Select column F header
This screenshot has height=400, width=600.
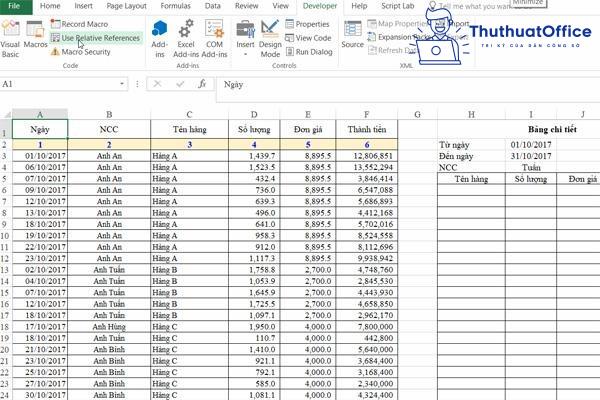pyautogui.click(x=367, y=114)
